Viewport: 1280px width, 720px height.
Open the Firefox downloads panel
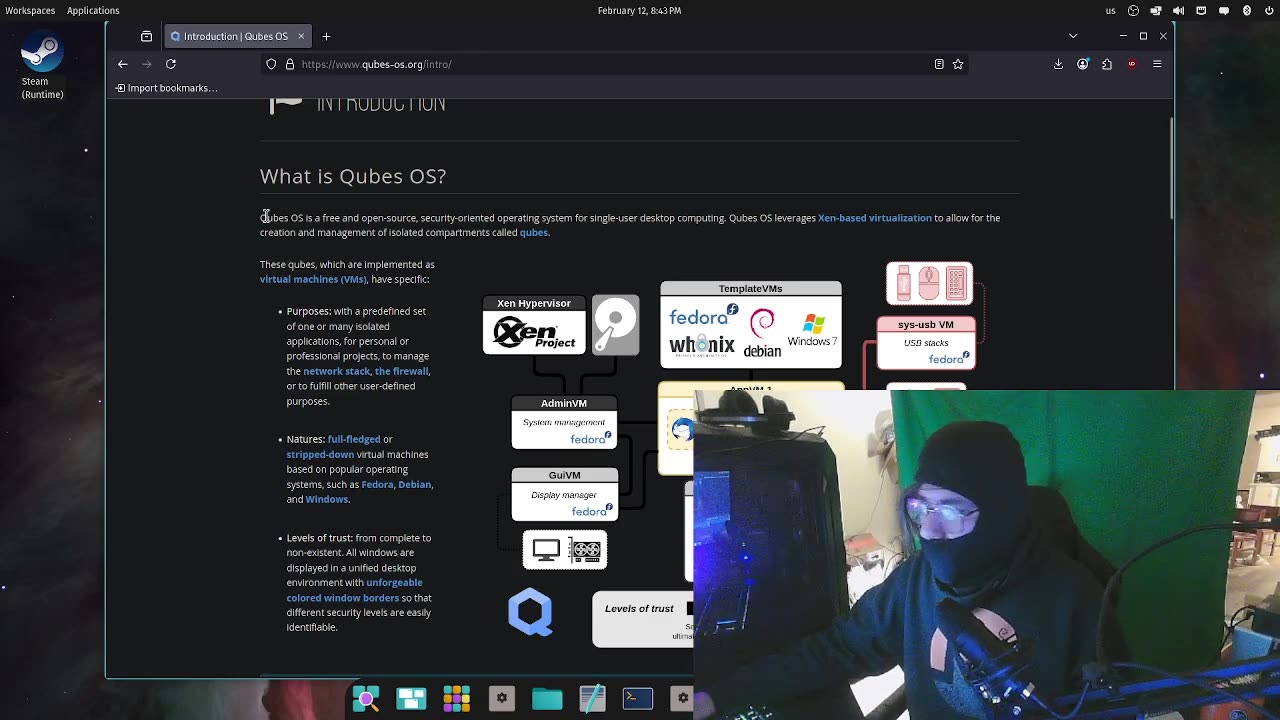pyautogui.click(x=1058, y=64)
